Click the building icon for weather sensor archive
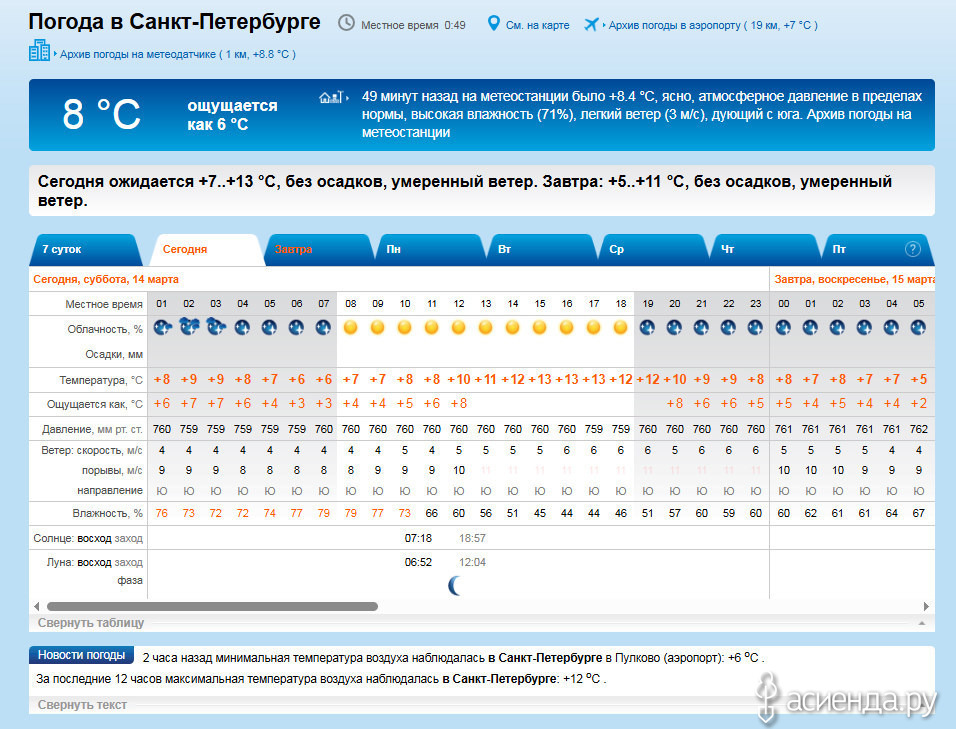Viewport: 956px width, 729px height. [39, 51]
